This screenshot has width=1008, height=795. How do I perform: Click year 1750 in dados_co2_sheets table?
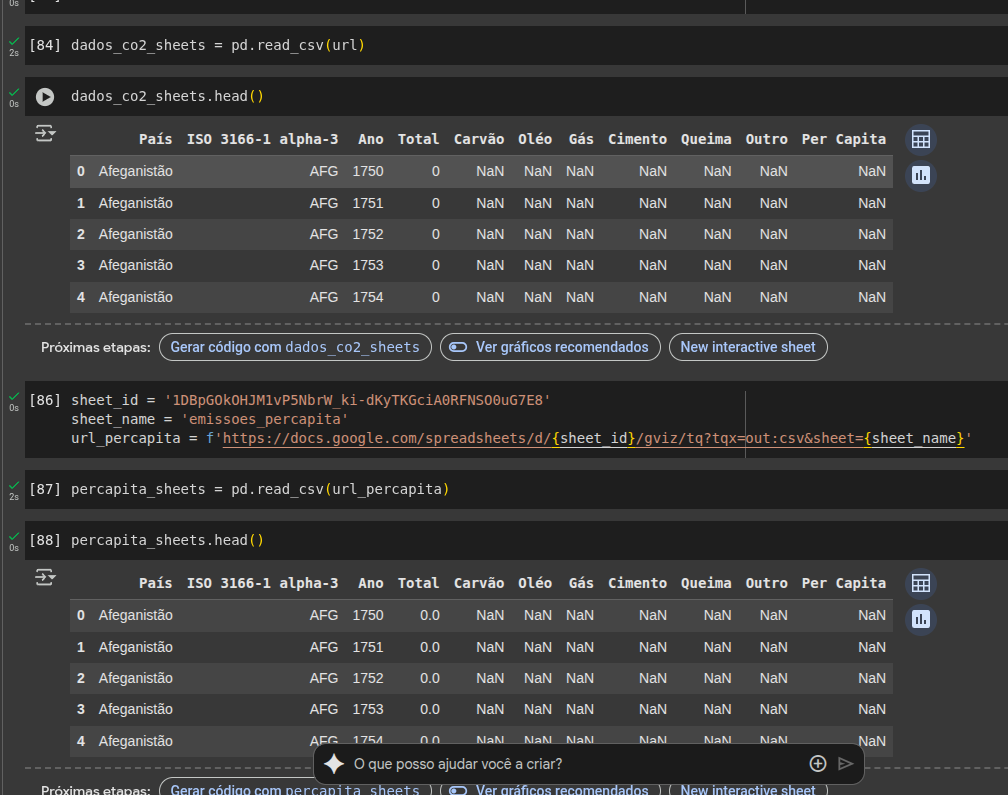click(x=368, y=171)
